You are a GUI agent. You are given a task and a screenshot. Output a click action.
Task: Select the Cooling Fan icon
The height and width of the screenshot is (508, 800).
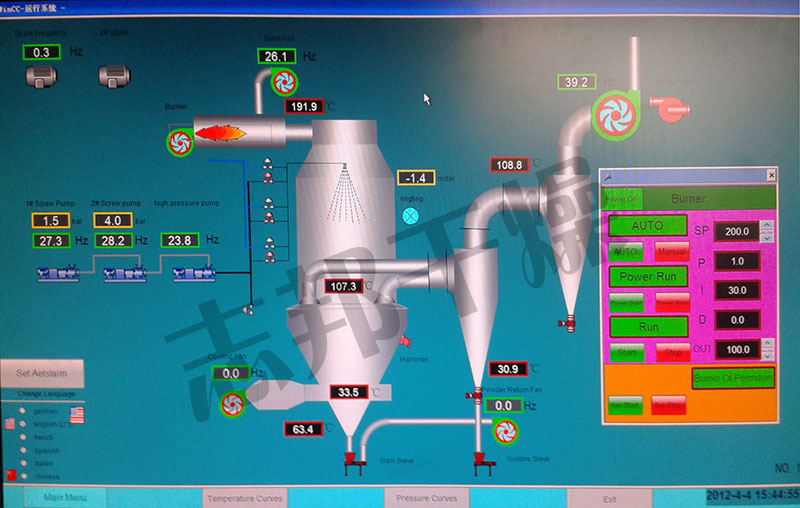click(231, 403)
